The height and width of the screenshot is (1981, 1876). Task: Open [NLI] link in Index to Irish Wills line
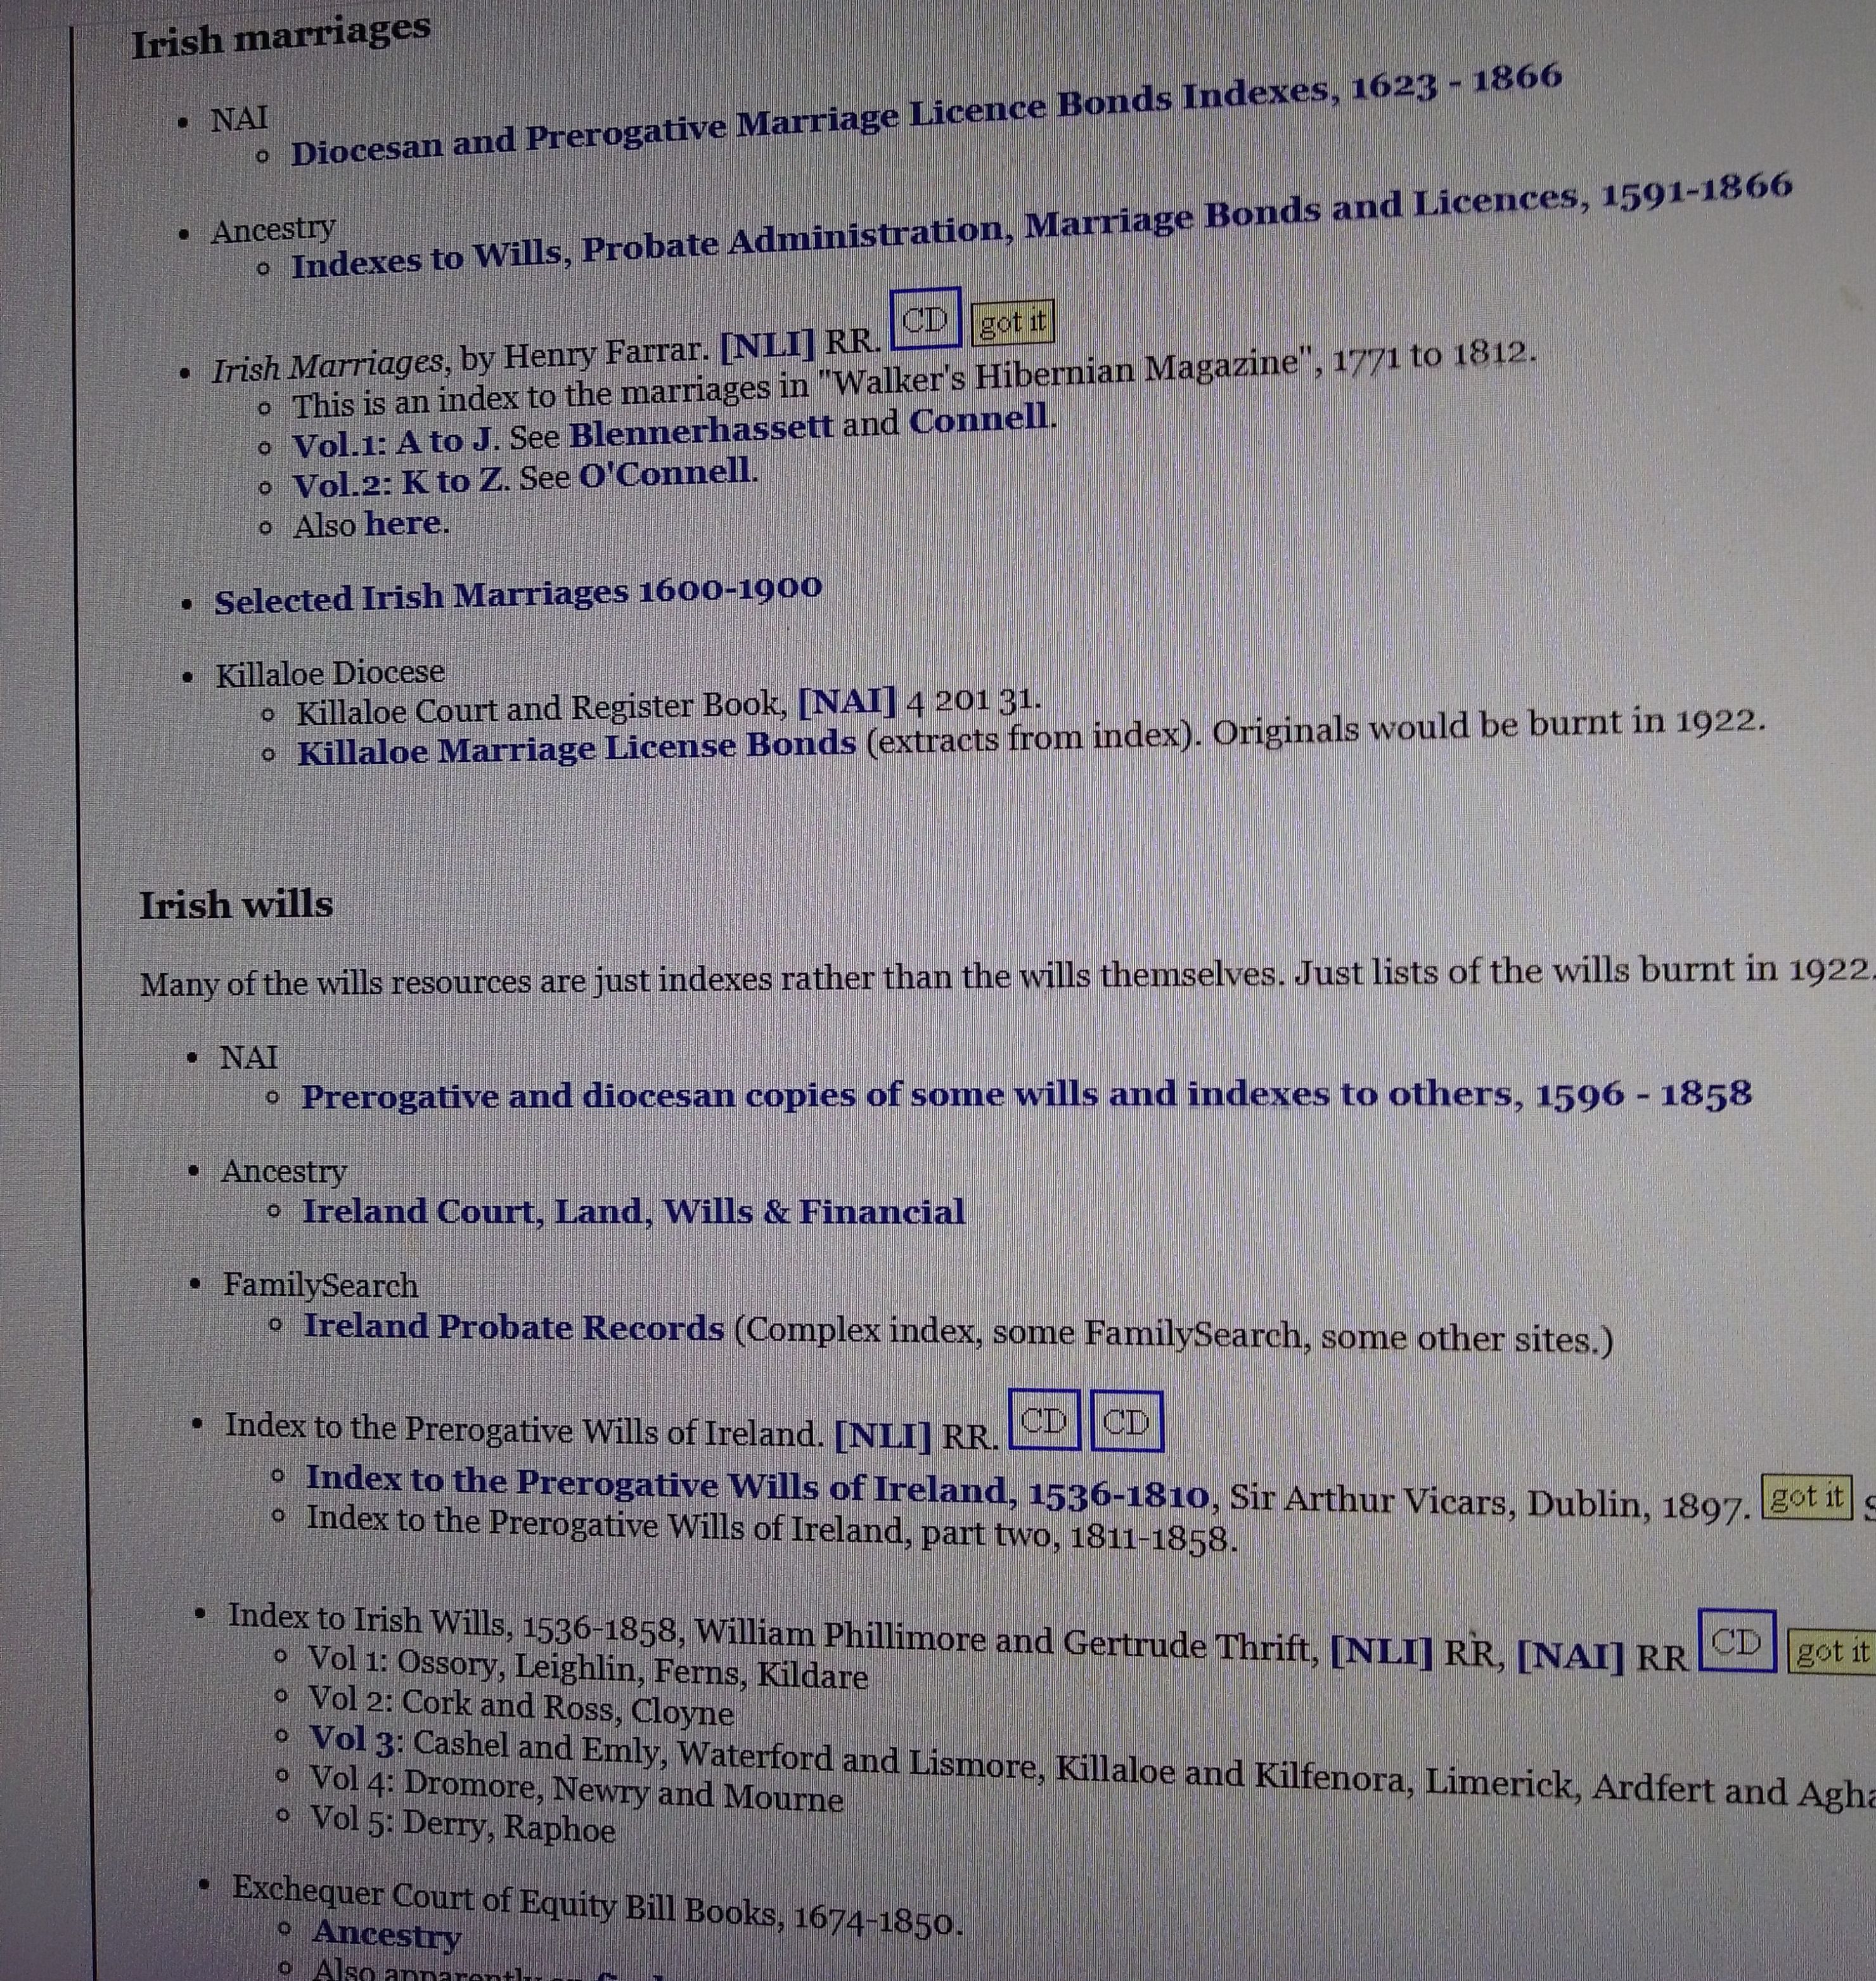(x=1381, y=1650)
